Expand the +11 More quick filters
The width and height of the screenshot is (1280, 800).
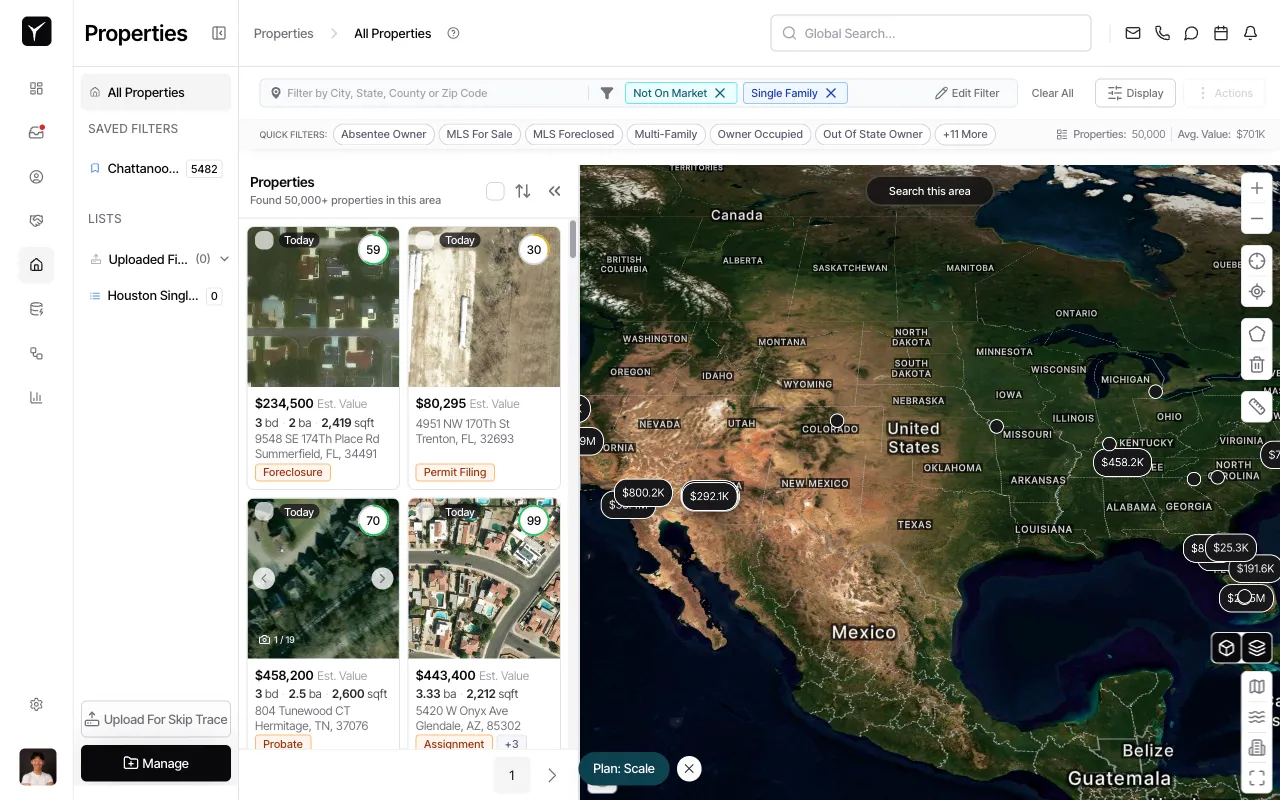point(965,134)
